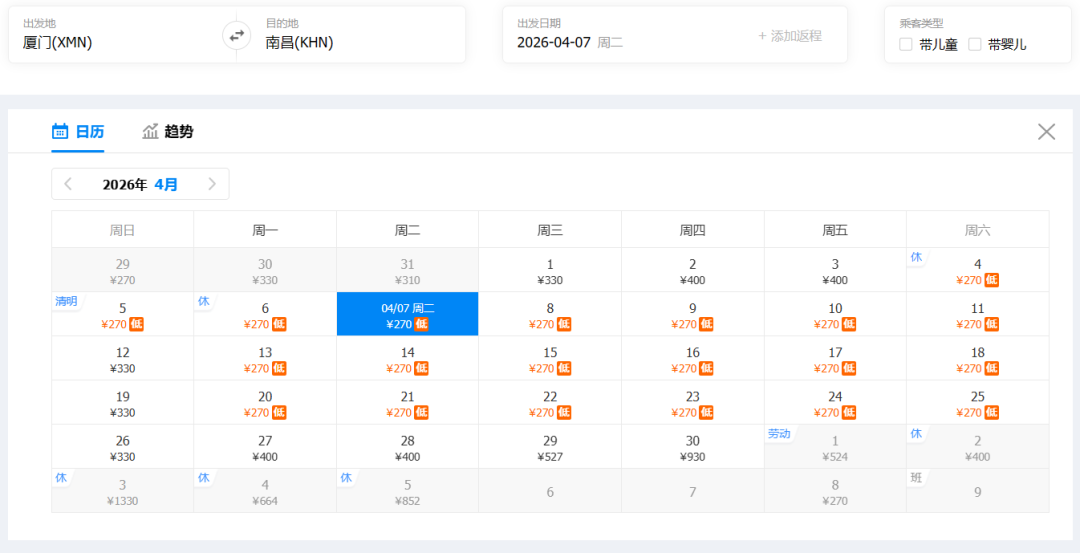
Task: Choose 清明 holiday date April 5
Action: click(122, 314)
